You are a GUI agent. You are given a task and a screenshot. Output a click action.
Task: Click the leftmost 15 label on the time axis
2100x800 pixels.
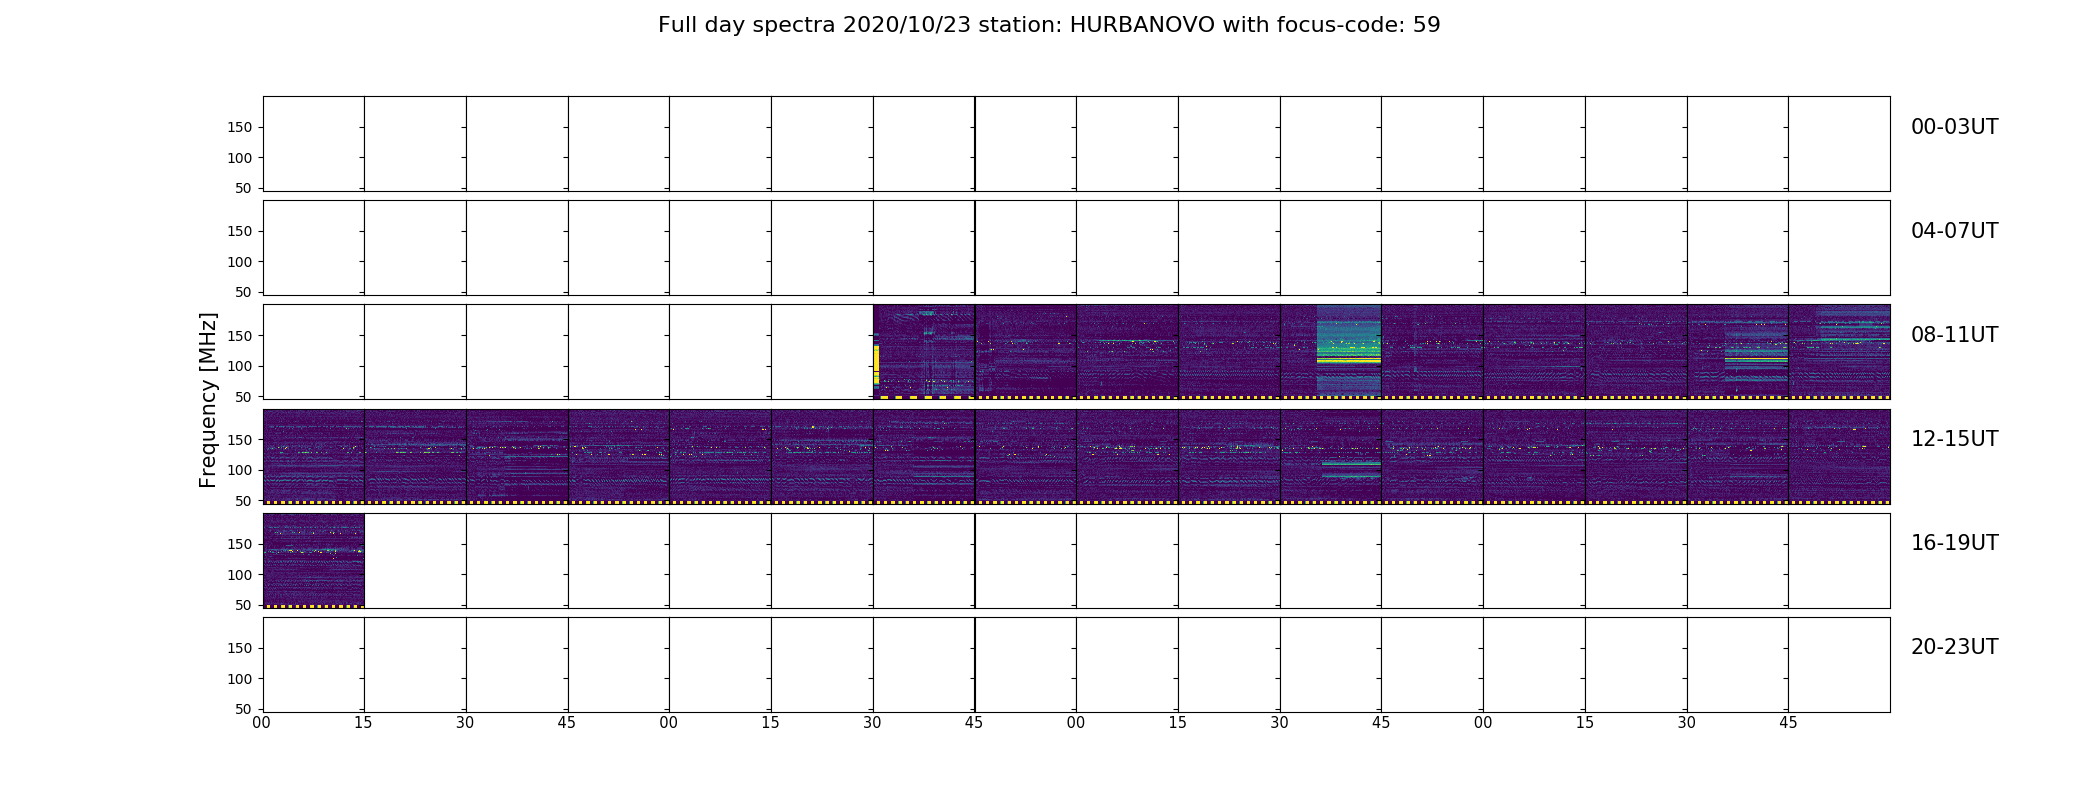click(363, 723)
